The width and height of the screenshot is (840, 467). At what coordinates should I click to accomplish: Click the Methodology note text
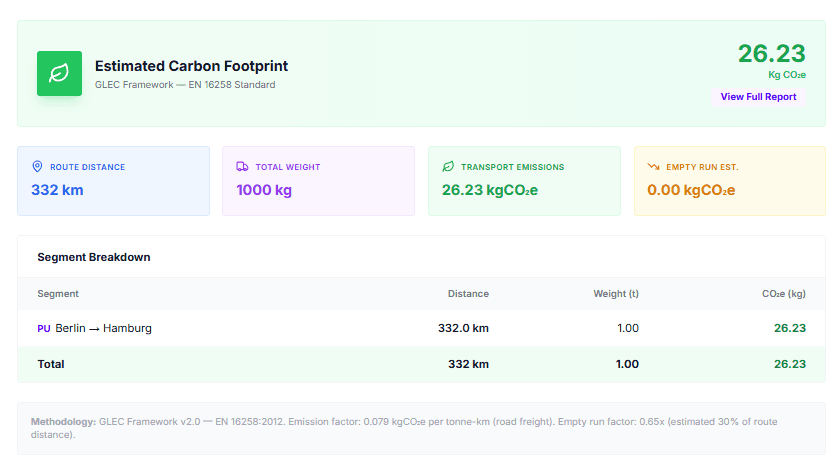tap(404, 428)
